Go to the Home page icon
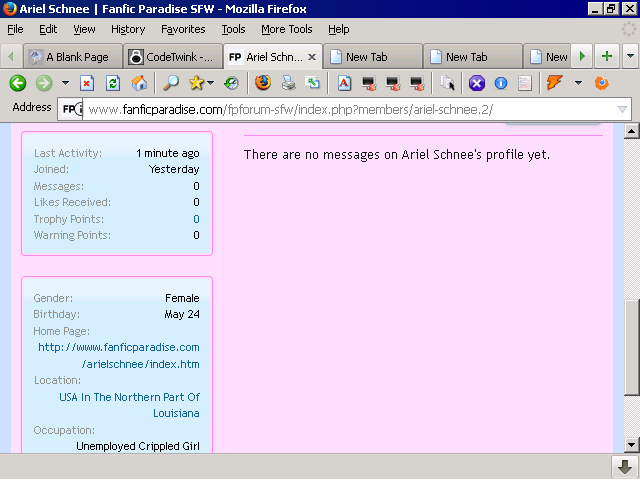Screen dimensions: 640x480 click(139, 83)
